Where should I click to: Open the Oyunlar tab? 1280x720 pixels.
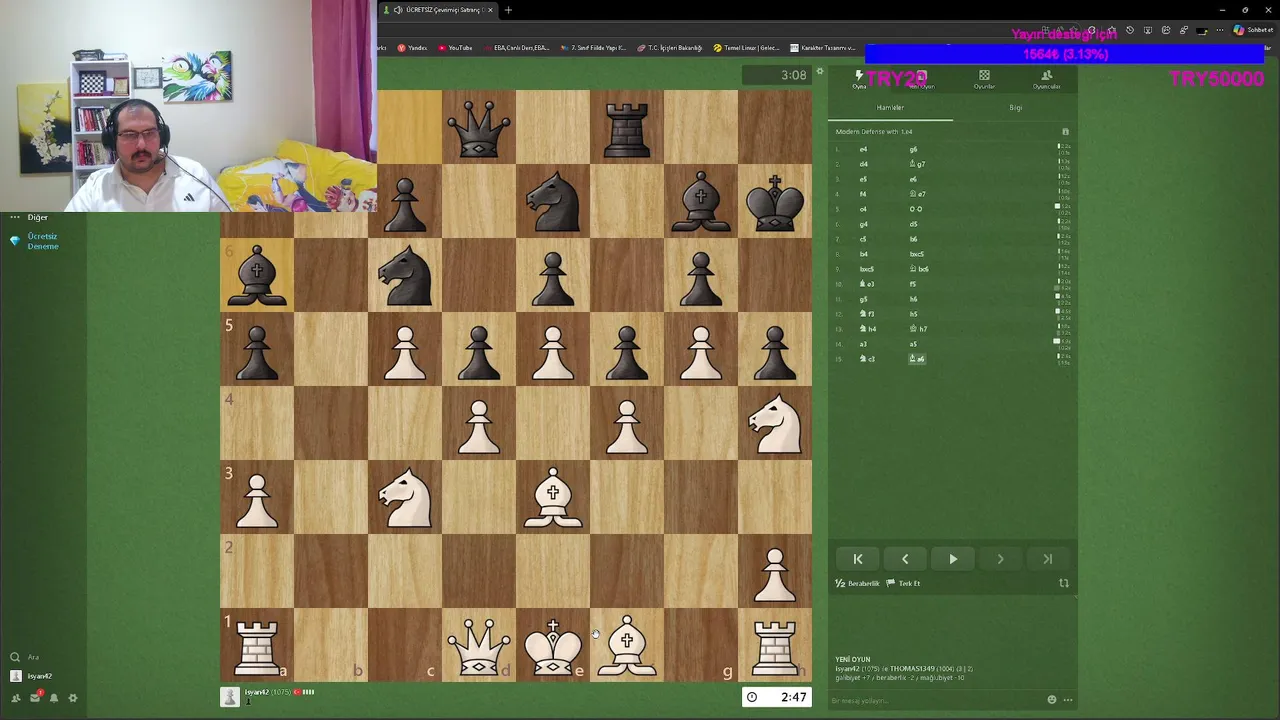point(984,80)
